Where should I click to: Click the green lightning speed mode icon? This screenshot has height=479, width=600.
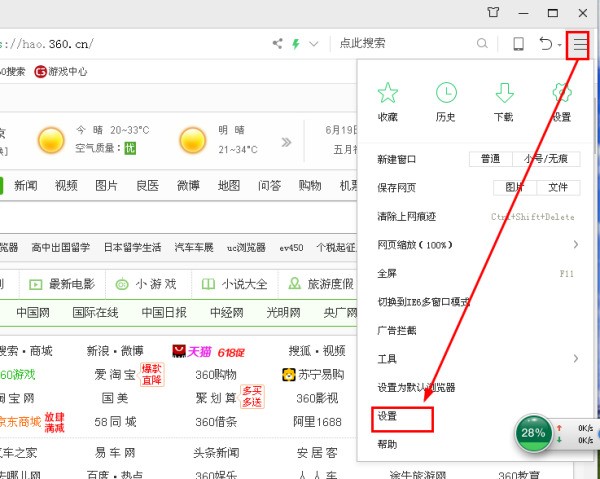pos(296,44)
